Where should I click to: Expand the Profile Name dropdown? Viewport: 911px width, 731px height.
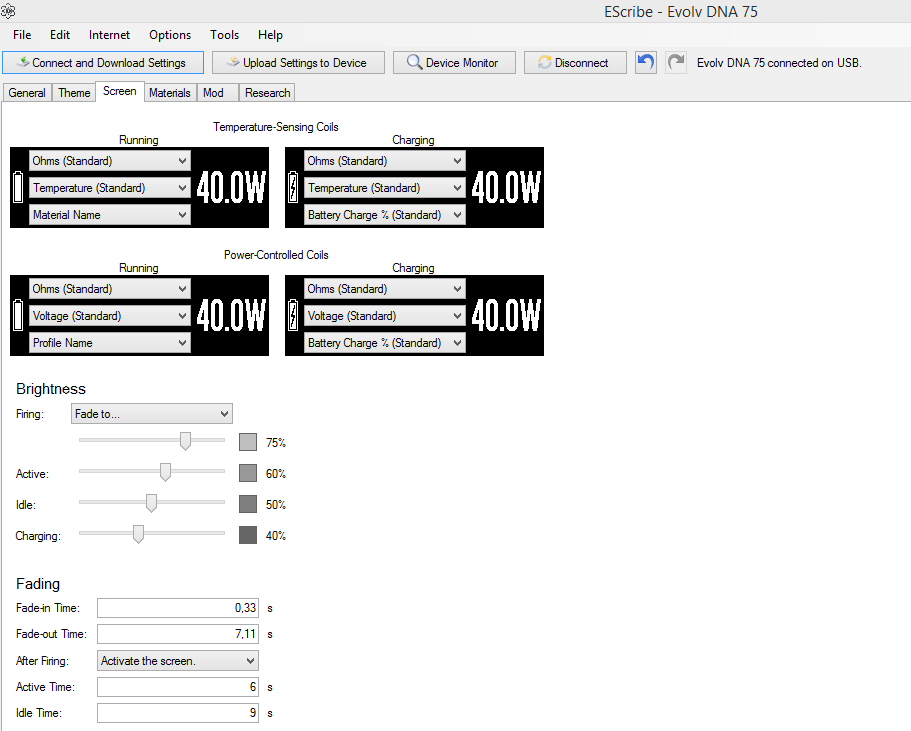click(x=110, y=343)
